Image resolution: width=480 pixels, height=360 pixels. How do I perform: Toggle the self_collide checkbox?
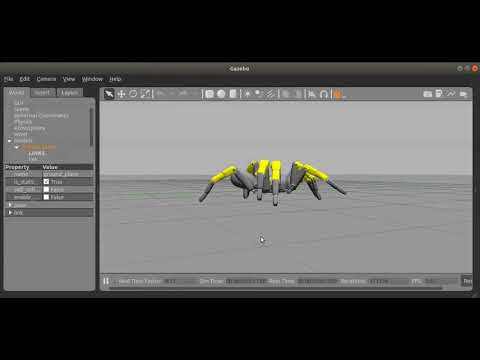tap(46, 189)
